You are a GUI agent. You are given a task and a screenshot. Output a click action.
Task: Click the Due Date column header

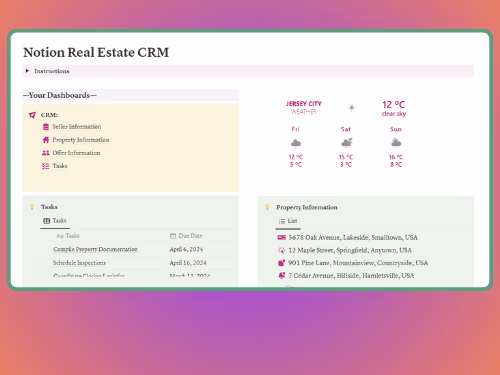[186, 236]
